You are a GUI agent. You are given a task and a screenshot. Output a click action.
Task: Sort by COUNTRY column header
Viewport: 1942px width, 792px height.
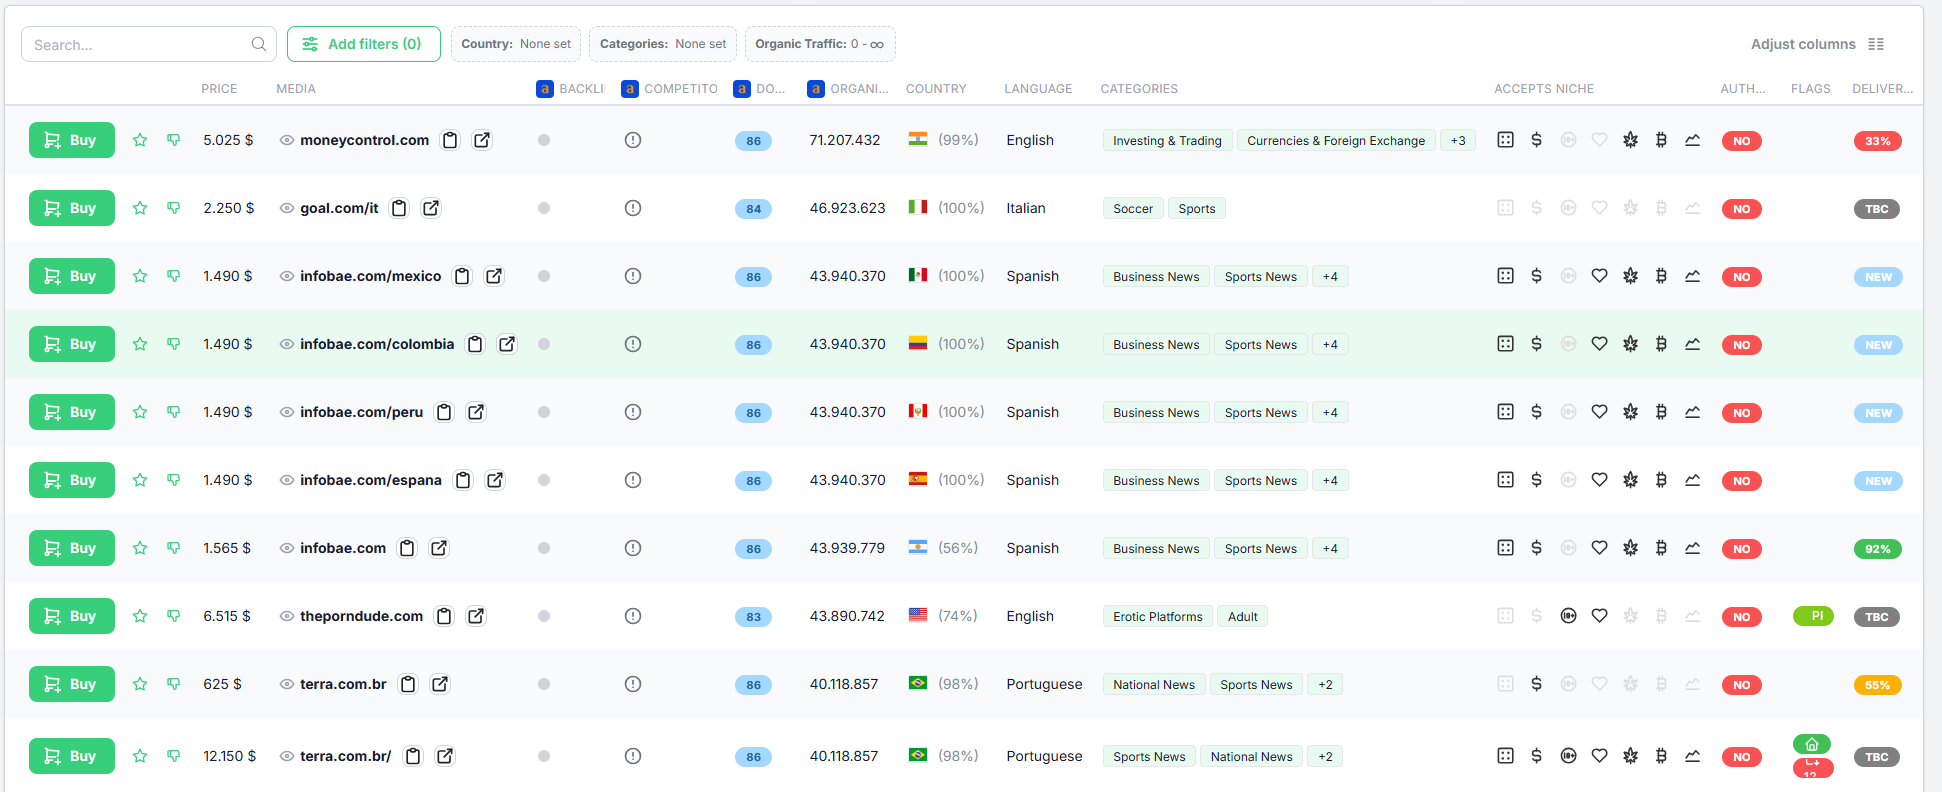tap(936, 89)
